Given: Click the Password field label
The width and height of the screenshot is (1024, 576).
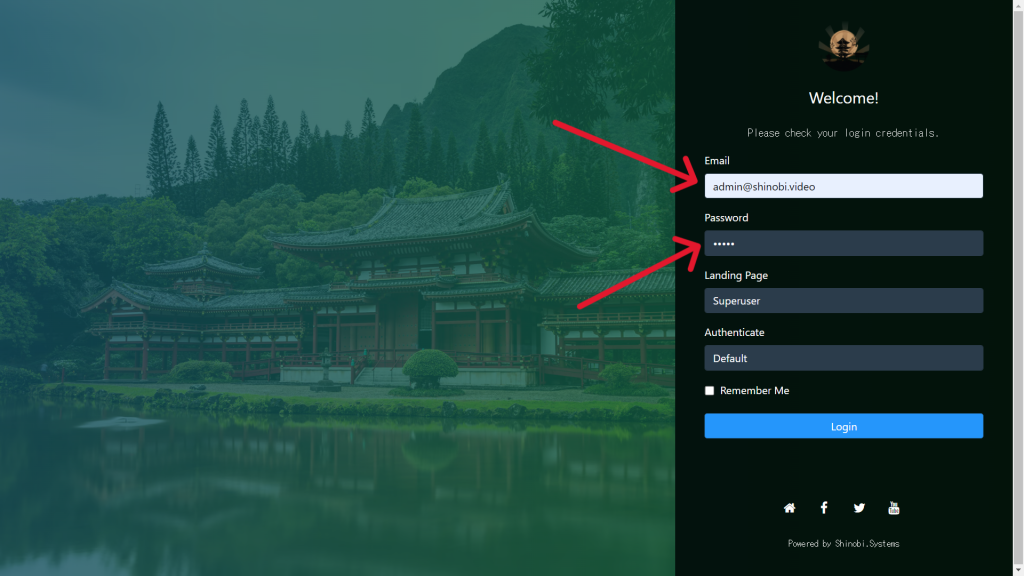Looking at the screenshot, I should (x=726, y=217).
